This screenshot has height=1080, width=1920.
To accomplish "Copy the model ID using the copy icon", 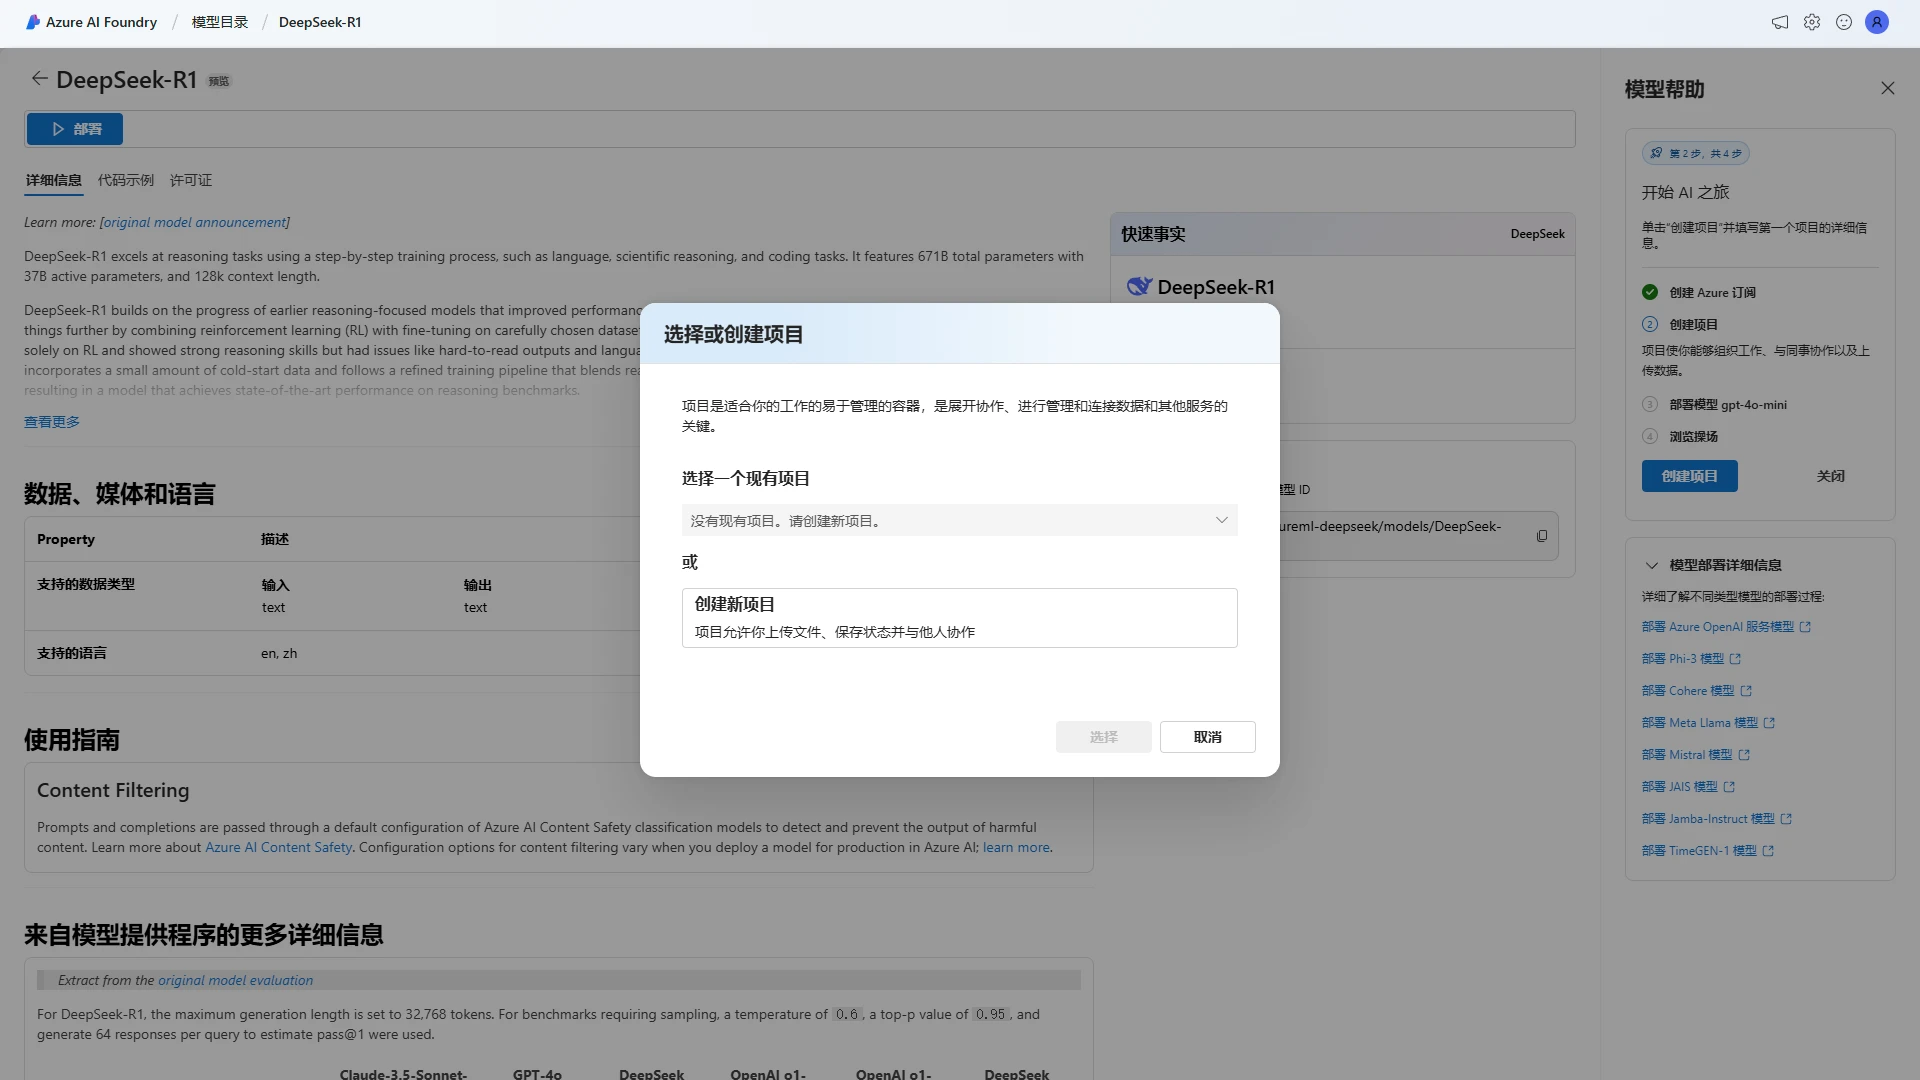I will (1542, 535).
